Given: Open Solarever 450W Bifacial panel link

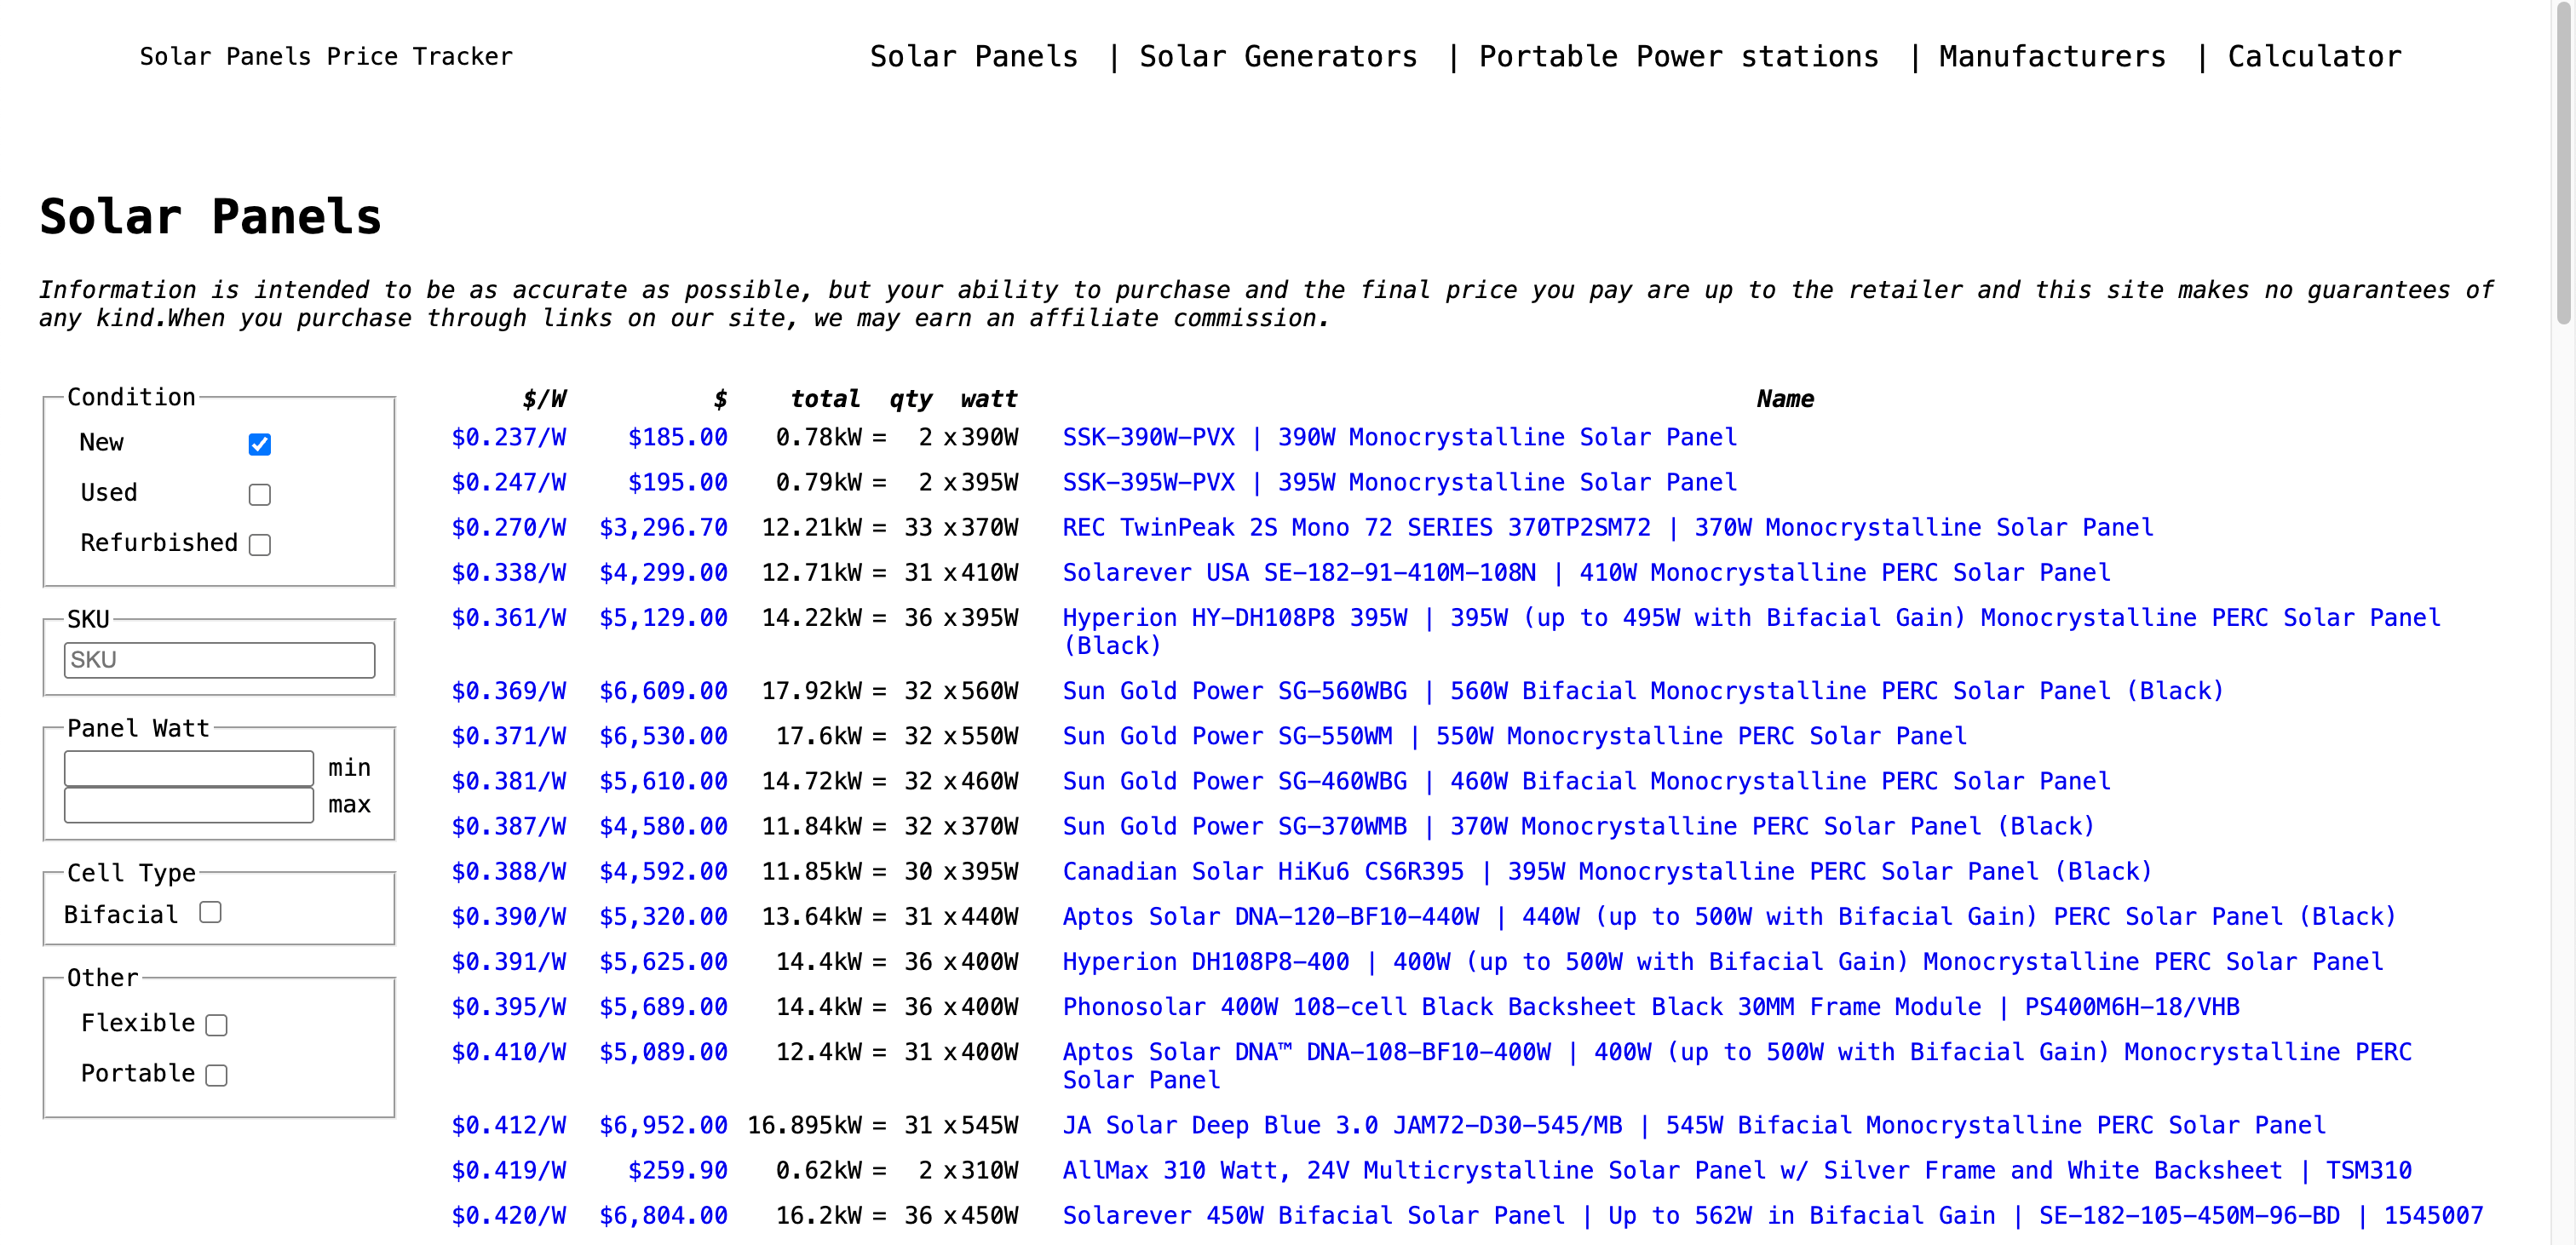Looking at the screenshot, I should [x=1773, y=1215].
